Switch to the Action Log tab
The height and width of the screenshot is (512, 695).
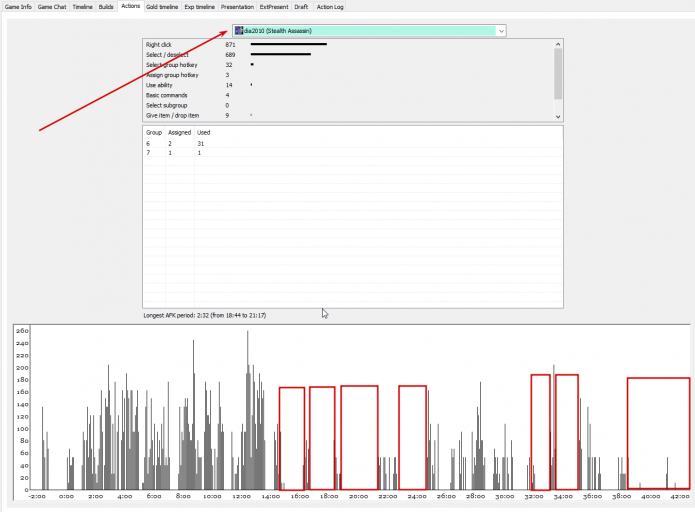tap(330, 7)
